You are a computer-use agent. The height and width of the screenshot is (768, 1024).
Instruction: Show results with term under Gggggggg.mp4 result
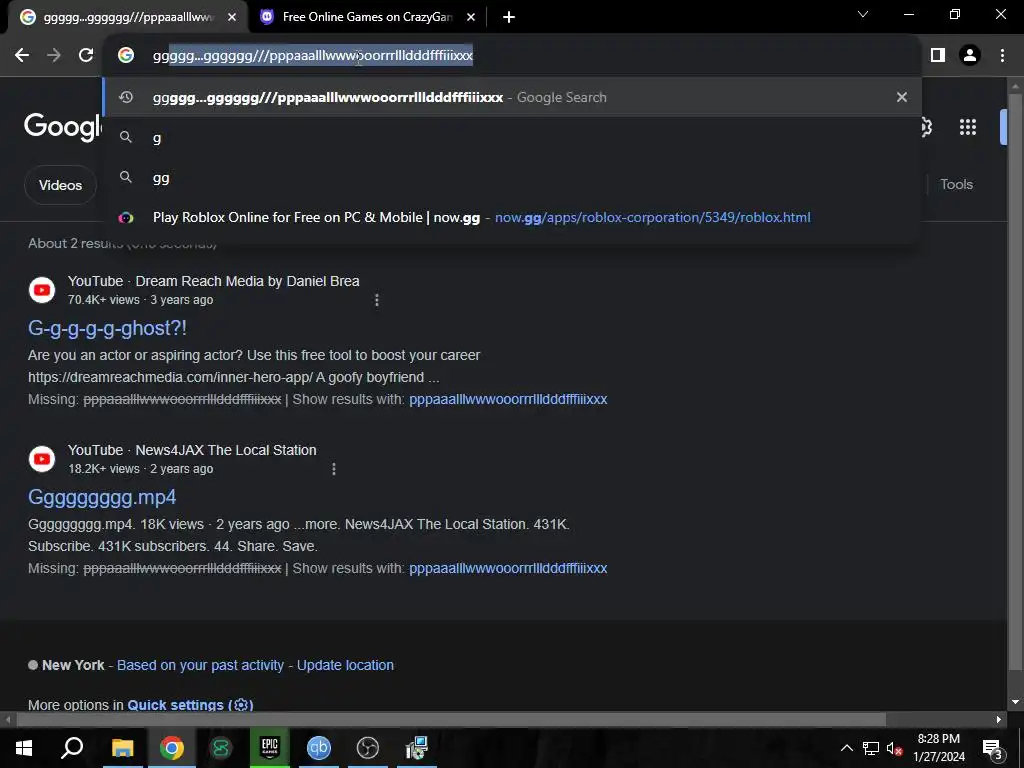(x=508, y=568)
